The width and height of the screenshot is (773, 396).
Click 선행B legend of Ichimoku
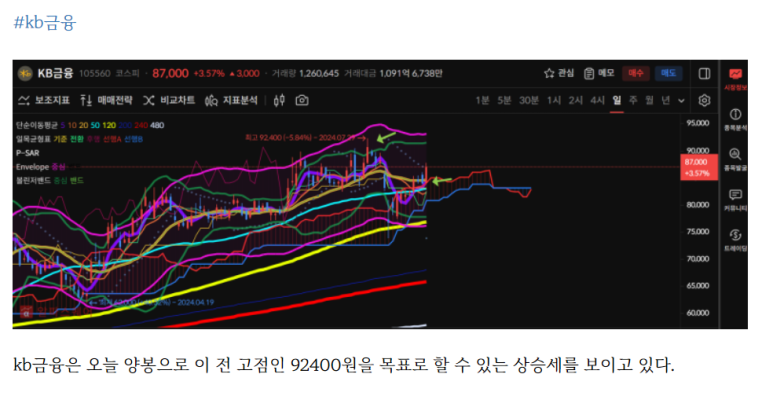133,139
